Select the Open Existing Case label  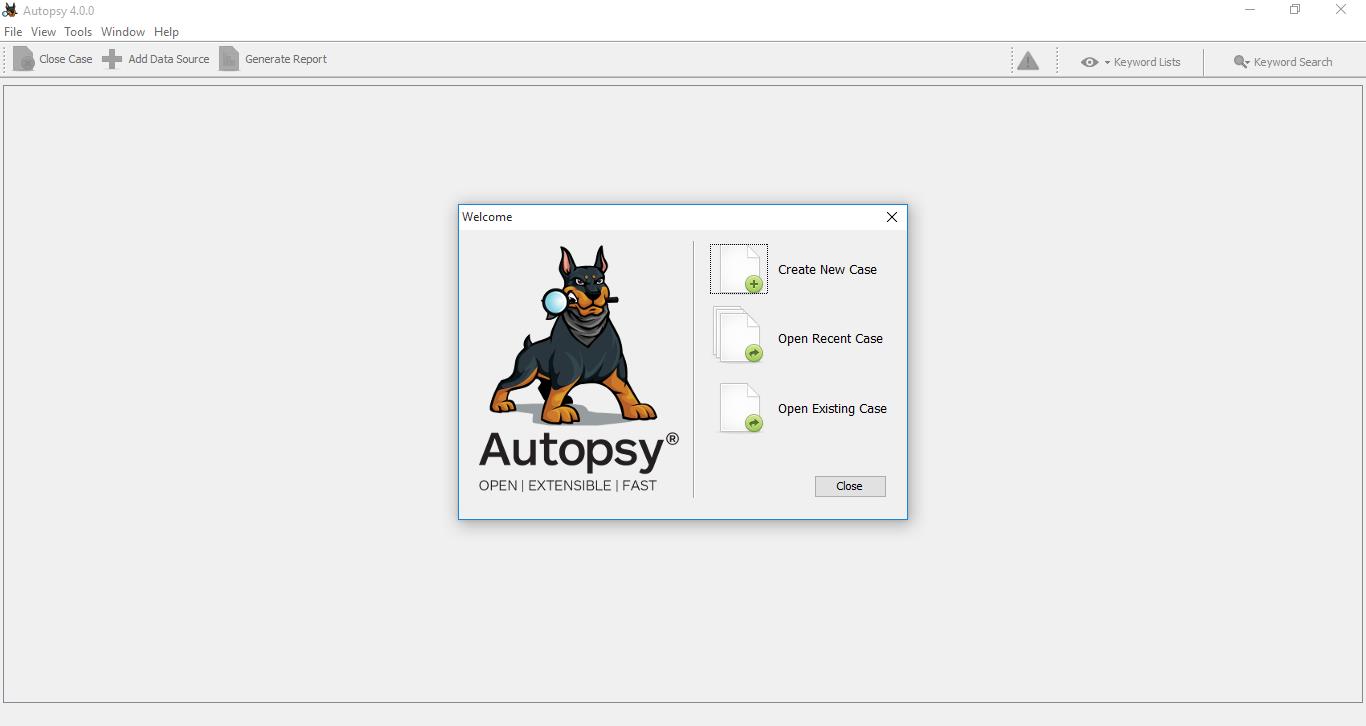point(832,409)
